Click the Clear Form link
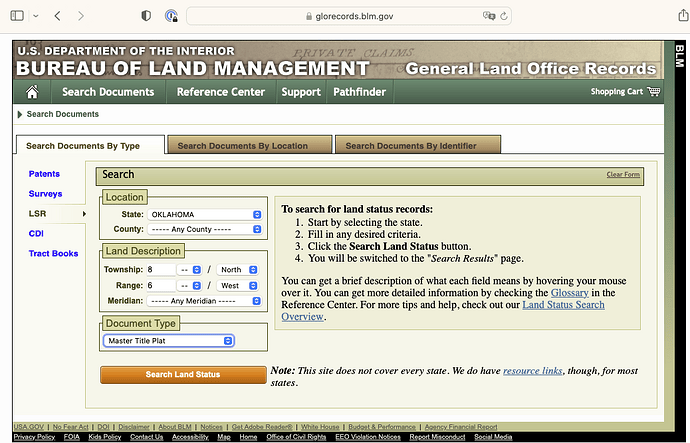Screen dimensions: 690x443 [623, 174]
